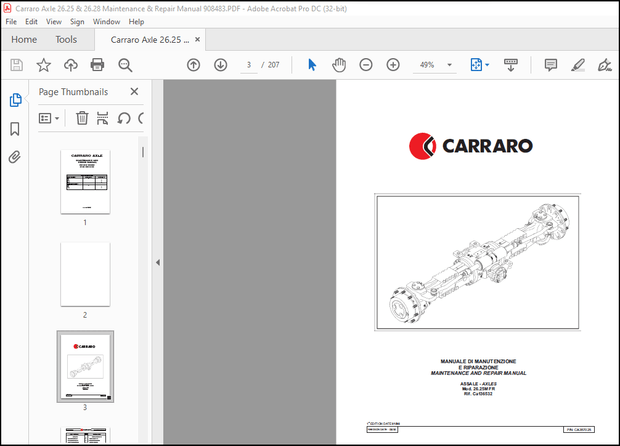620x446 pixels.
Task: Select page 3 thumbnail with Carraro logo
Action: pos(85,367)
